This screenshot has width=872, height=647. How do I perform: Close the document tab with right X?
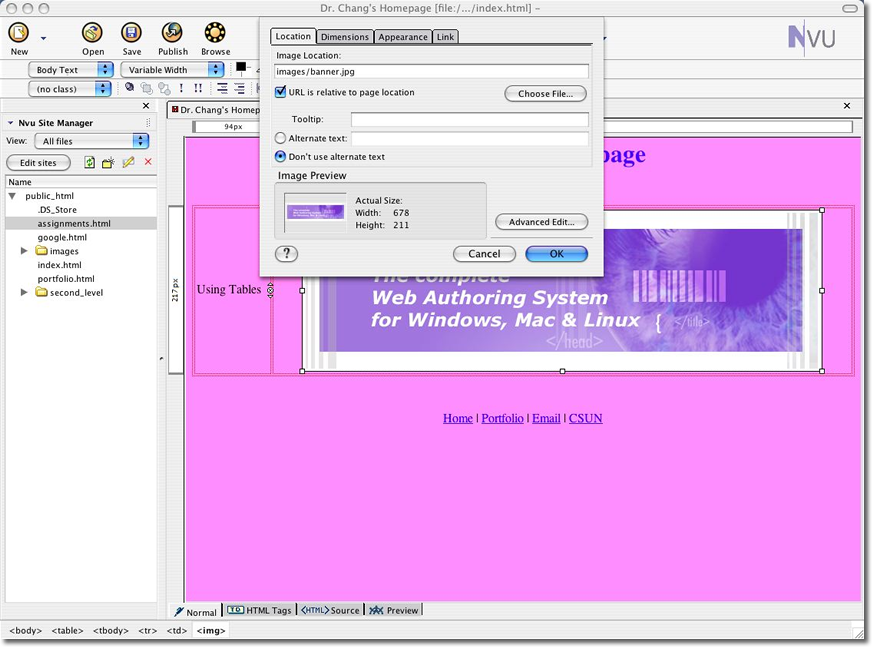click(x=846, y=106)
